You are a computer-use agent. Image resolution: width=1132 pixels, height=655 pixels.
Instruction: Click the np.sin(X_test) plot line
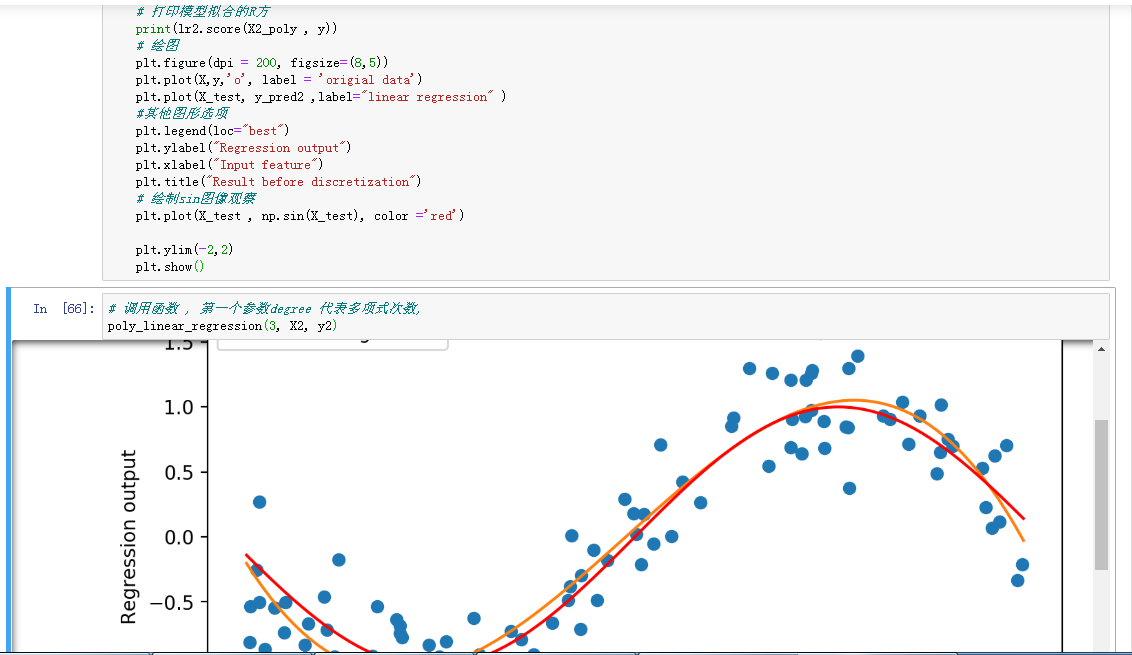coord(300,216)
